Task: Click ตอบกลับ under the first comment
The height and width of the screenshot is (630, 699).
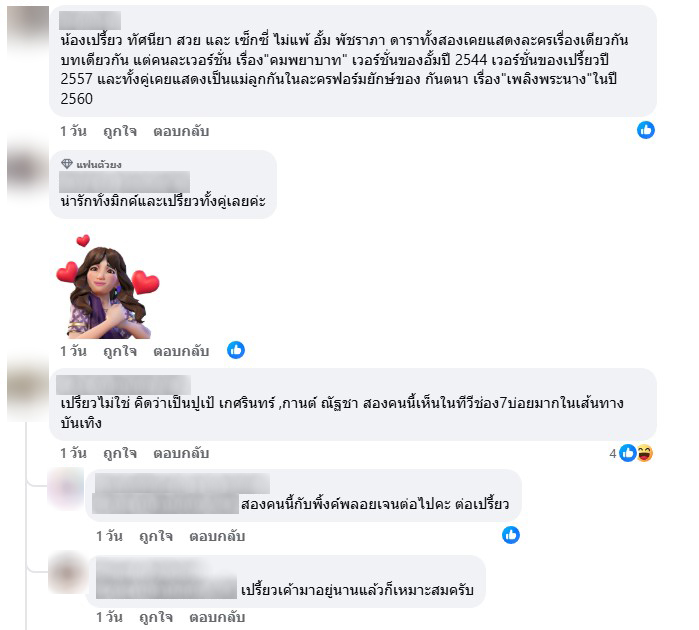Action: click(x=181, y=131)
